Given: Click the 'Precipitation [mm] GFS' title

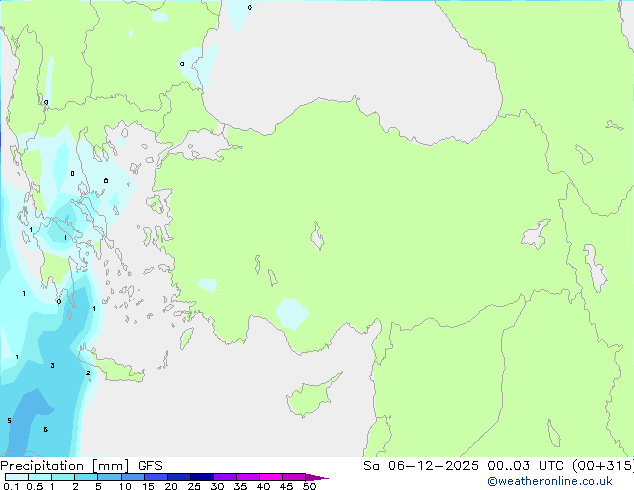Looking at the screenshot, I should [x=81, y=466].
